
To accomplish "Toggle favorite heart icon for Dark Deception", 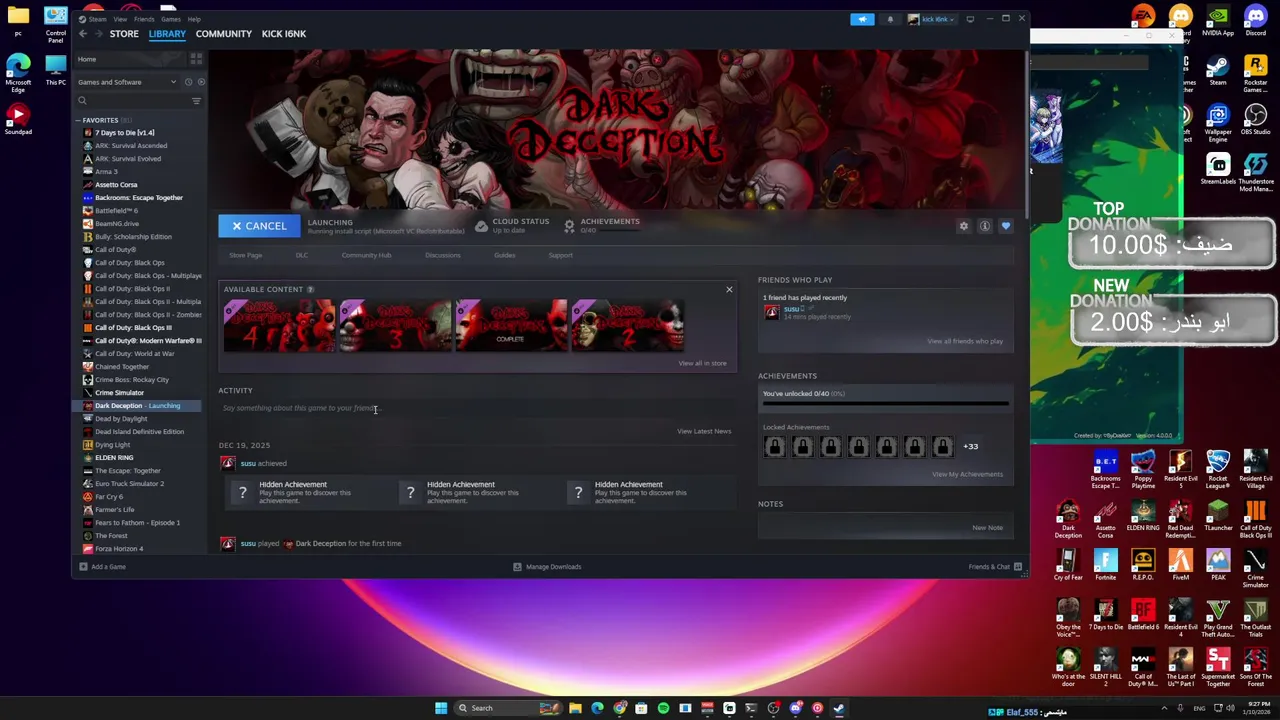I will coord(1006,226).
